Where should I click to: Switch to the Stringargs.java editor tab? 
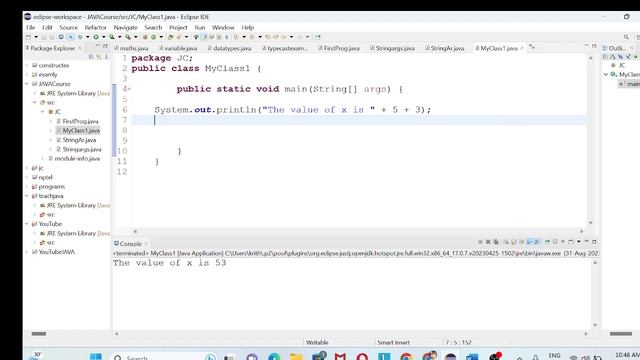point(392,48)
